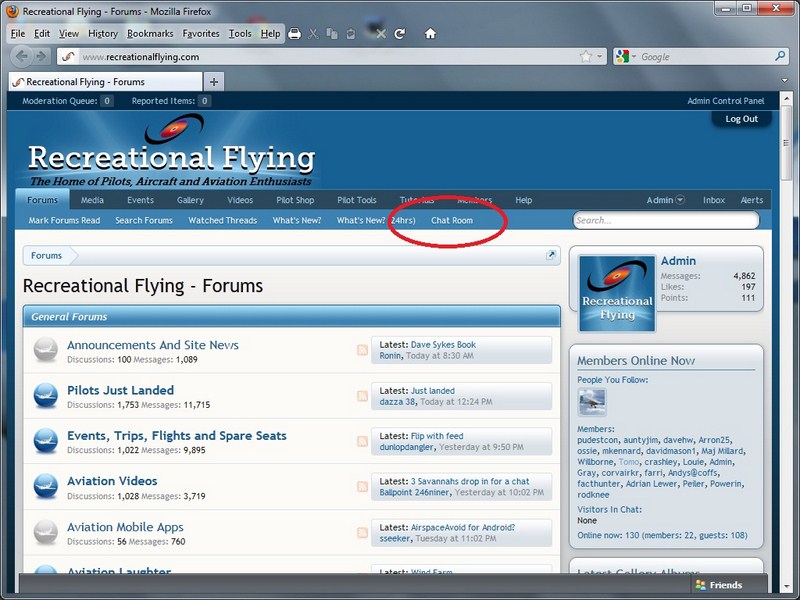Open a new tab with the plus button
Image resolution: width=800 pixels, height=600 pixels.
(x=214, y=82)
